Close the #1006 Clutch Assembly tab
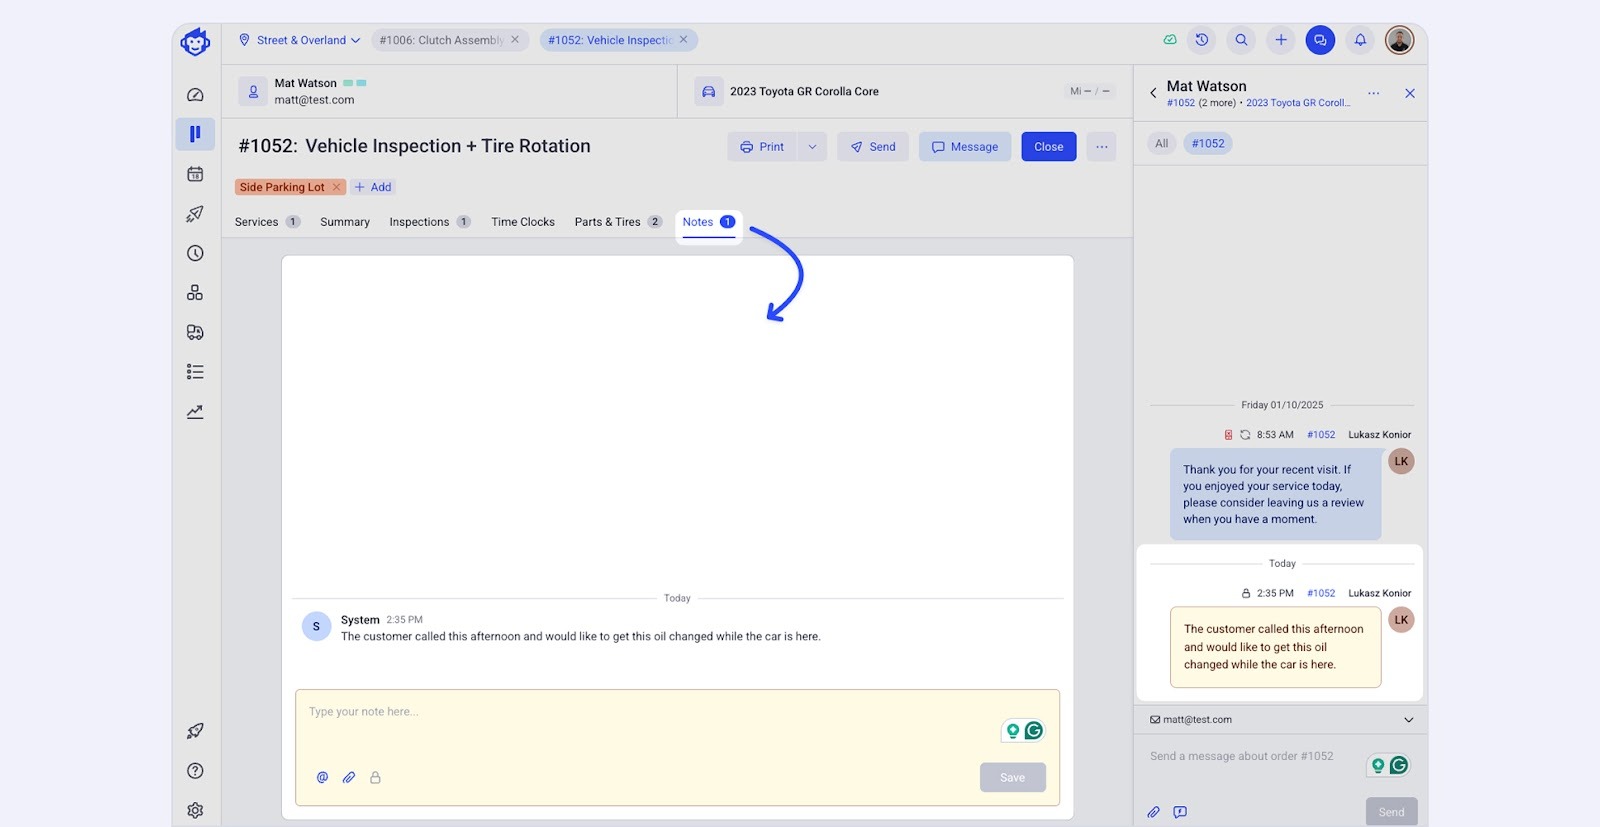The height and width of the screenshot is (827, 1600). click(515, 40)
